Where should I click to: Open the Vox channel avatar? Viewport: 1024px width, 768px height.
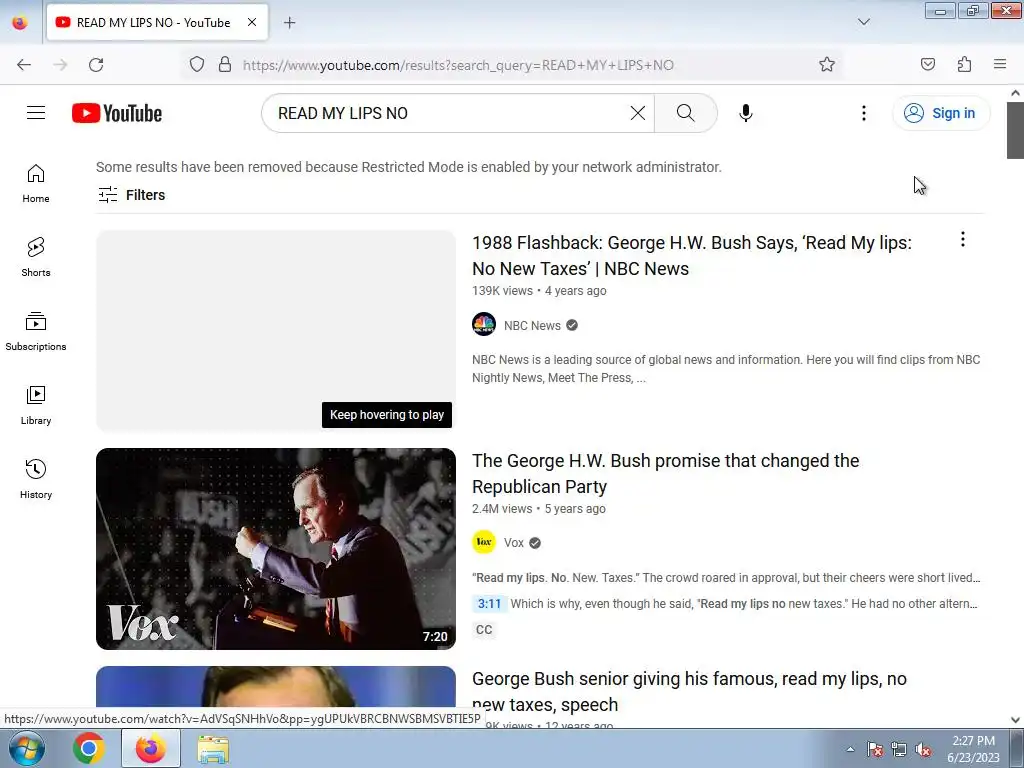[484, 542]
